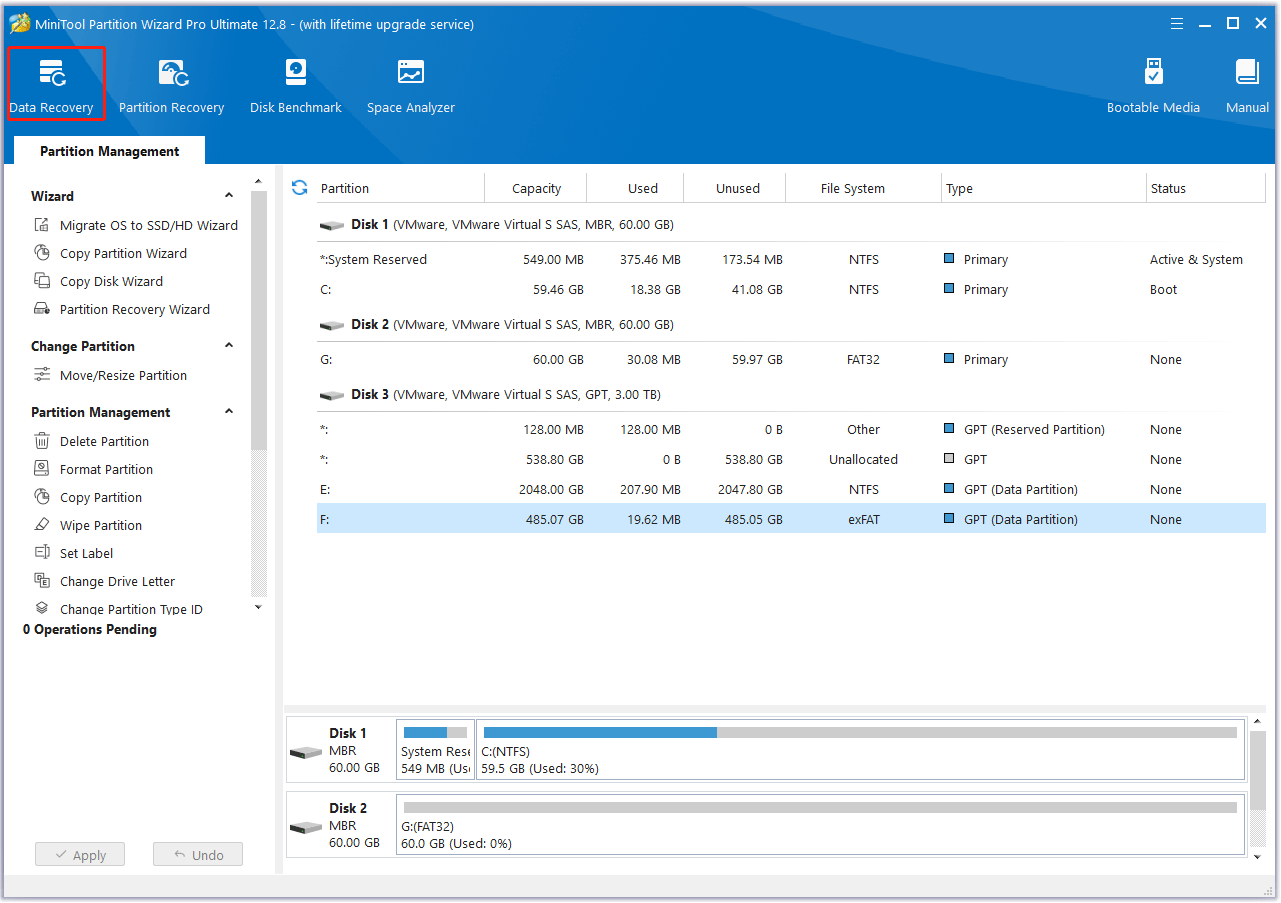The height and width of the screenshot is (903, 1281).
Task: Sort by the Capacity column header
Action: 536,188
